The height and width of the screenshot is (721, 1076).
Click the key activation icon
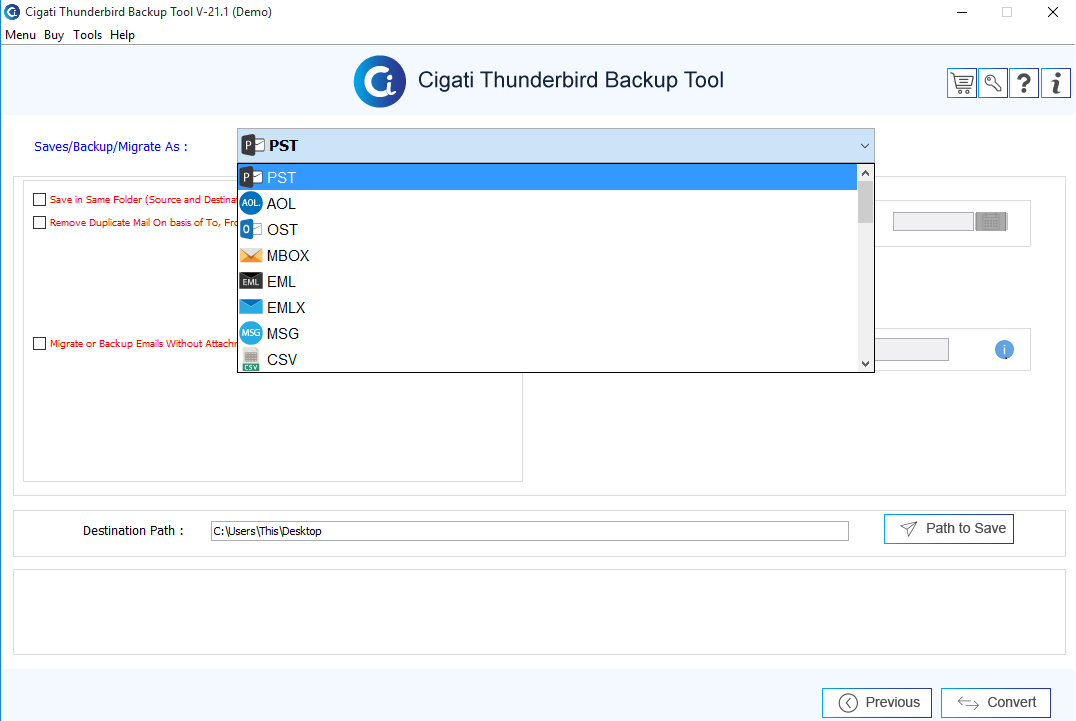[992, 84]
